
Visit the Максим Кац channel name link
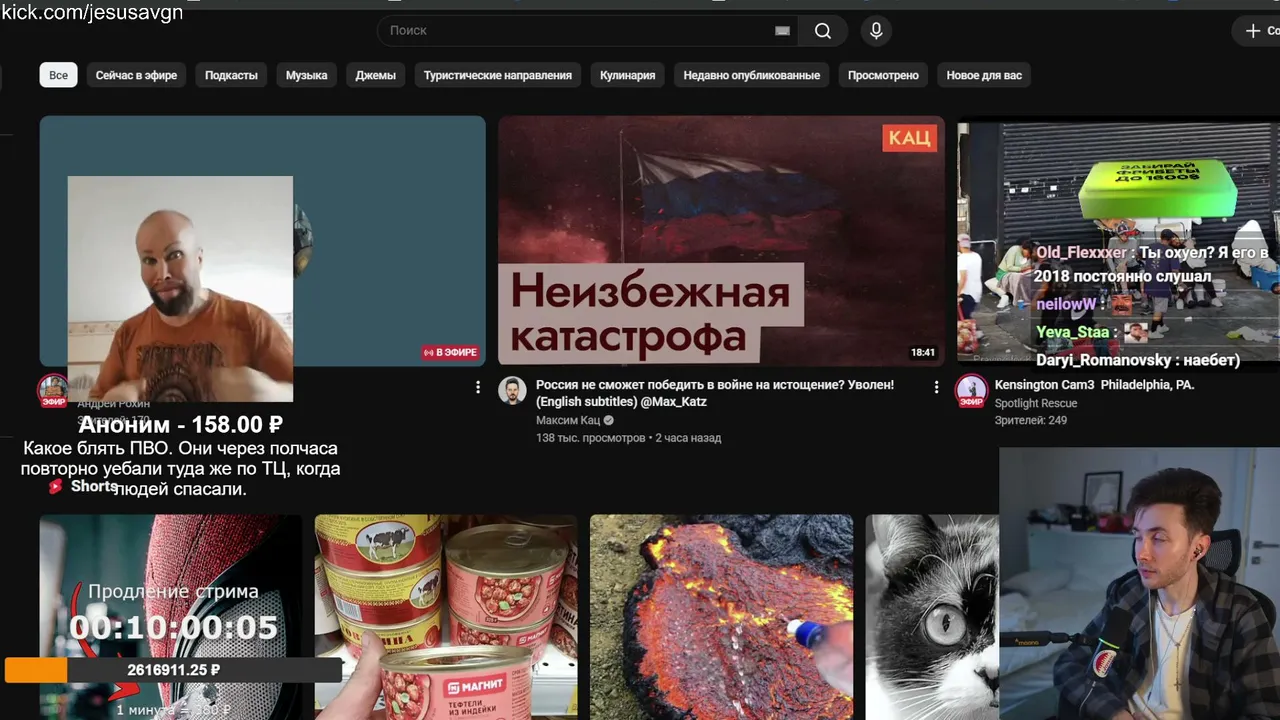coord(568,421)
